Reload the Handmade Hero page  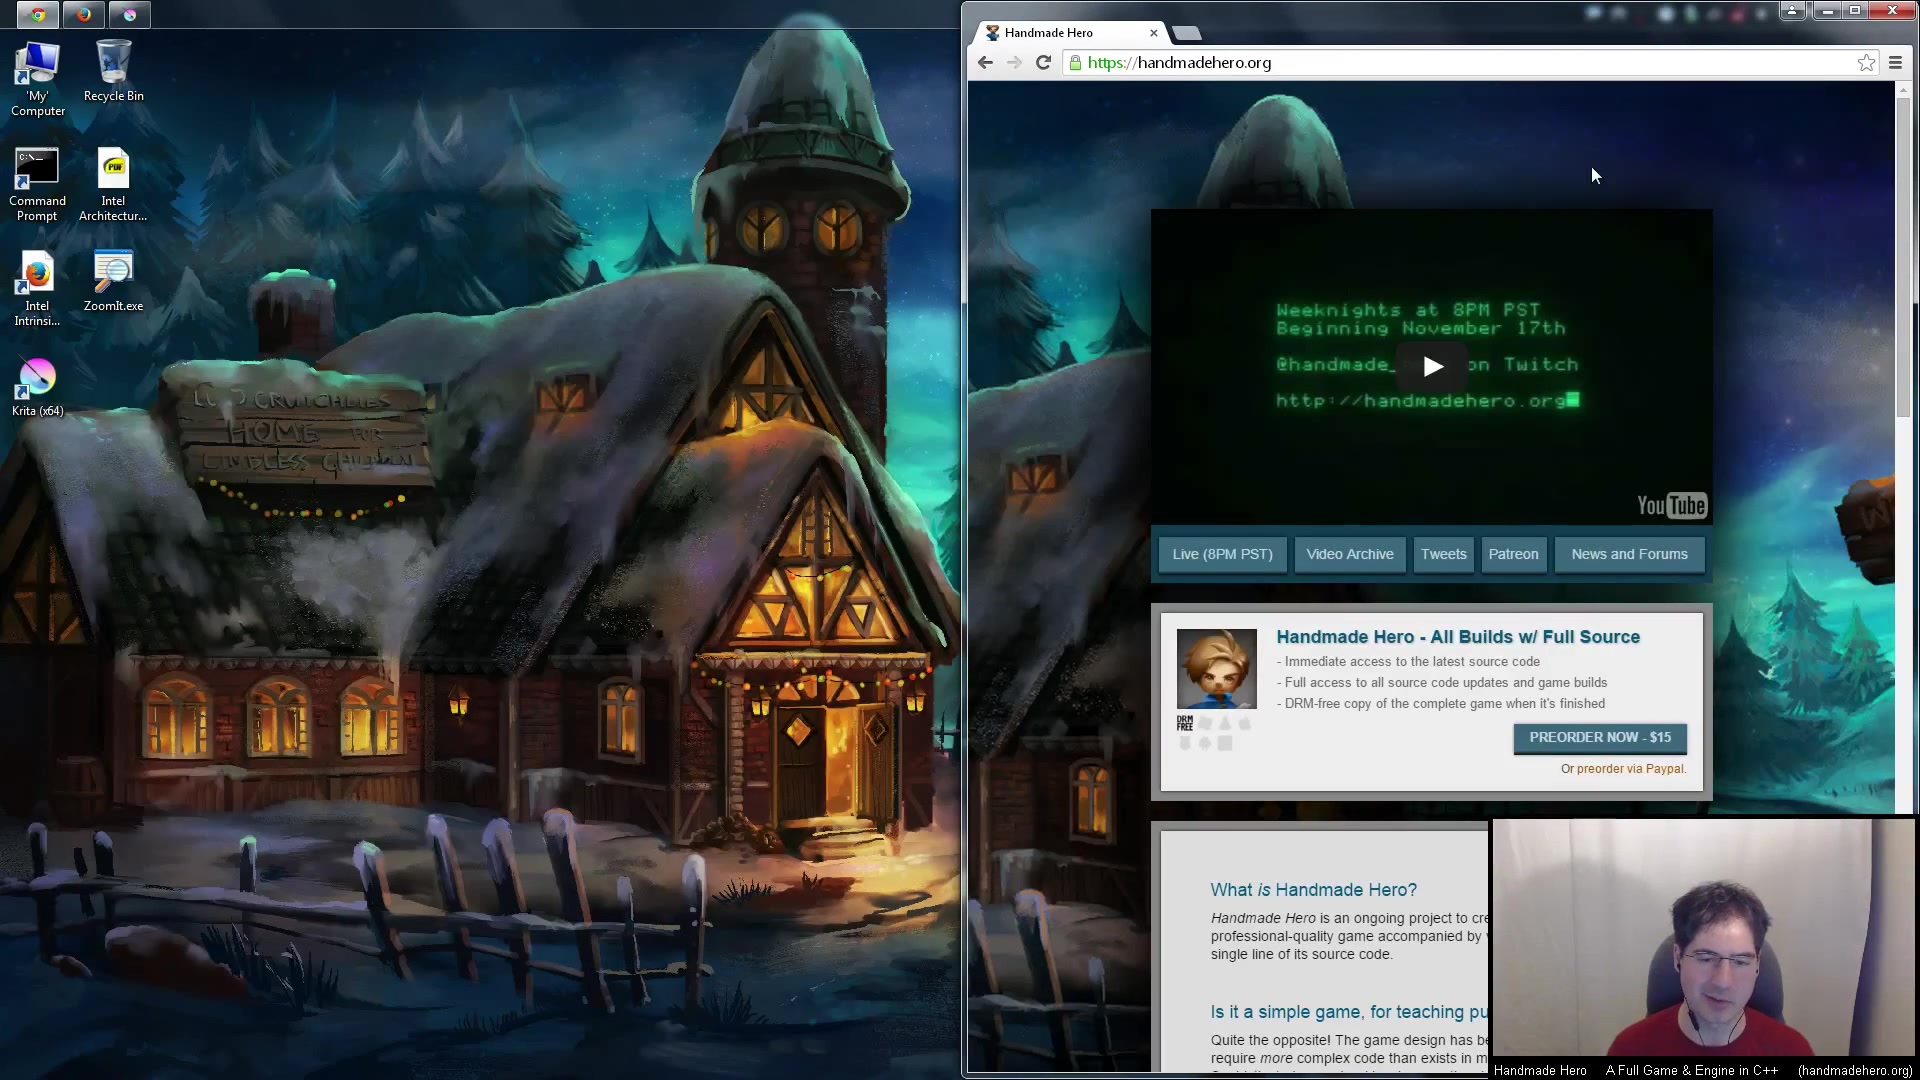pos(1043,62)
